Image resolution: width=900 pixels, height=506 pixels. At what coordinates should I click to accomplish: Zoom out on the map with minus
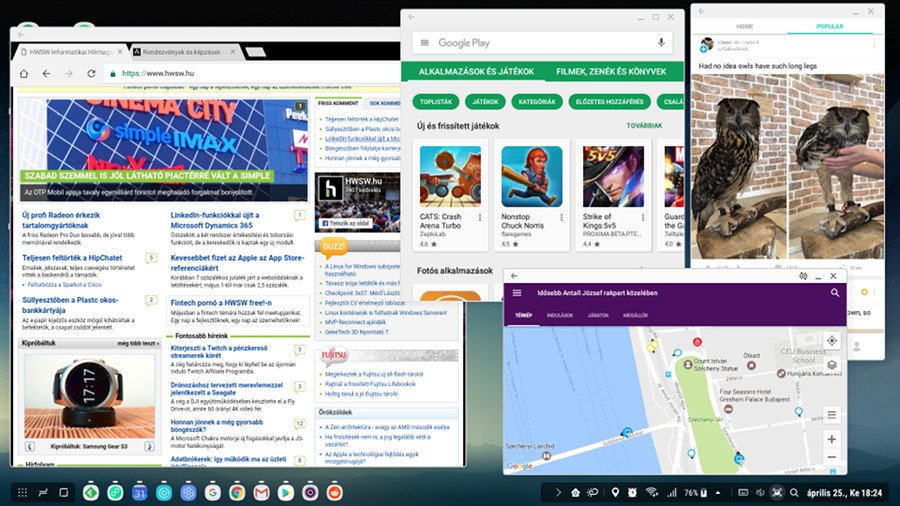(x=832, y=457)
